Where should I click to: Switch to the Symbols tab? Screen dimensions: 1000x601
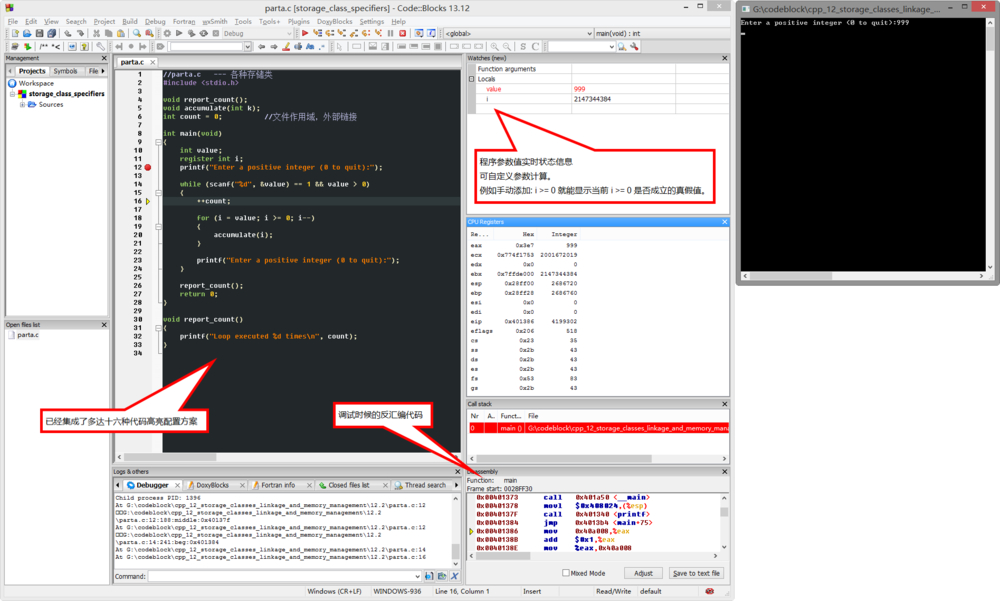65,71
